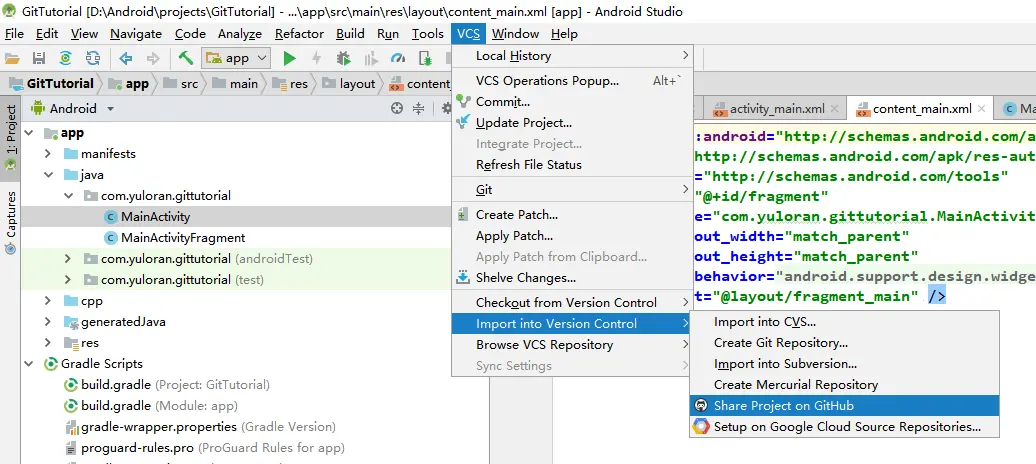Click the Profile app gauge icon
This screenshot has width=1036, height=464.
click(398, 58)
